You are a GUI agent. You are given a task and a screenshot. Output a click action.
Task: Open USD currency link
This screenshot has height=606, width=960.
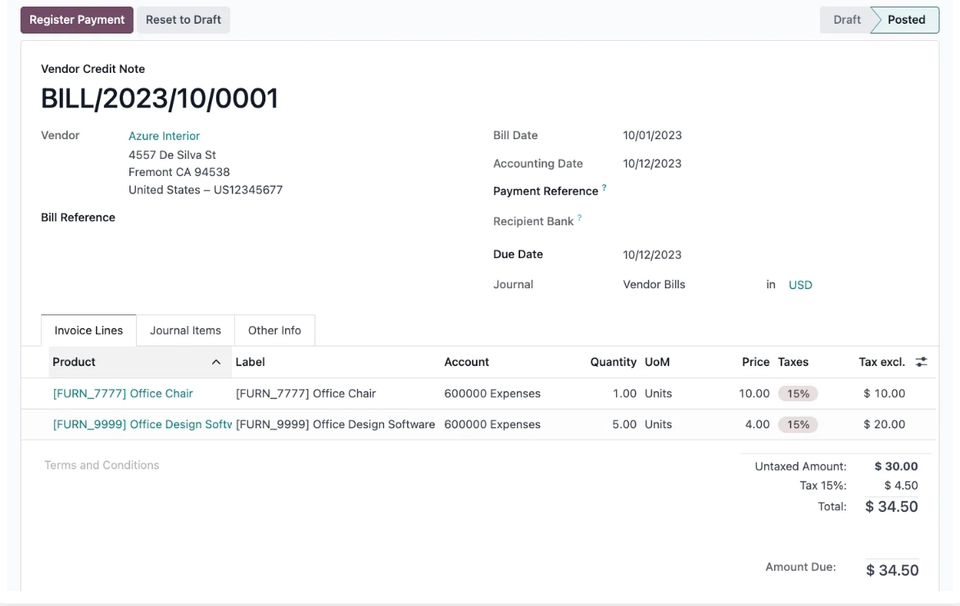(x=800, y=285)
